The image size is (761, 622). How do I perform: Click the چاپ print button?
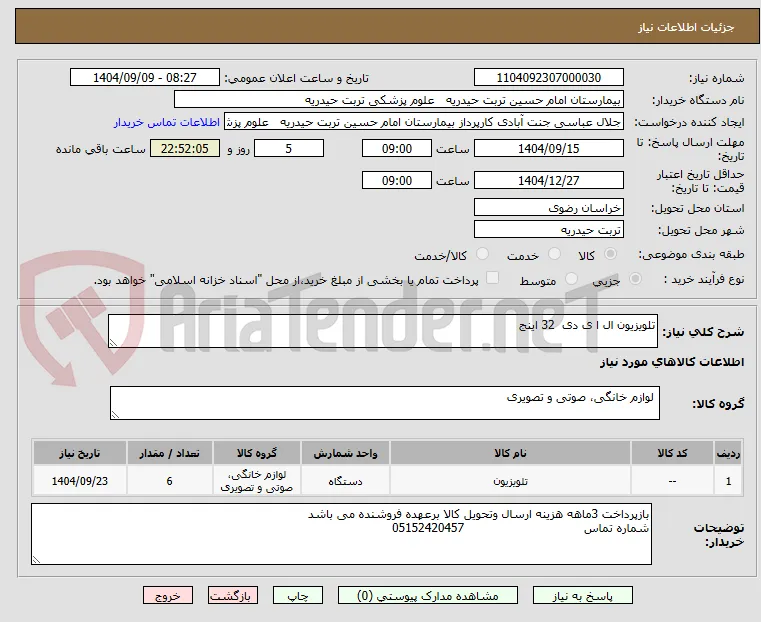pyautogui.click(x=298, y=596)
